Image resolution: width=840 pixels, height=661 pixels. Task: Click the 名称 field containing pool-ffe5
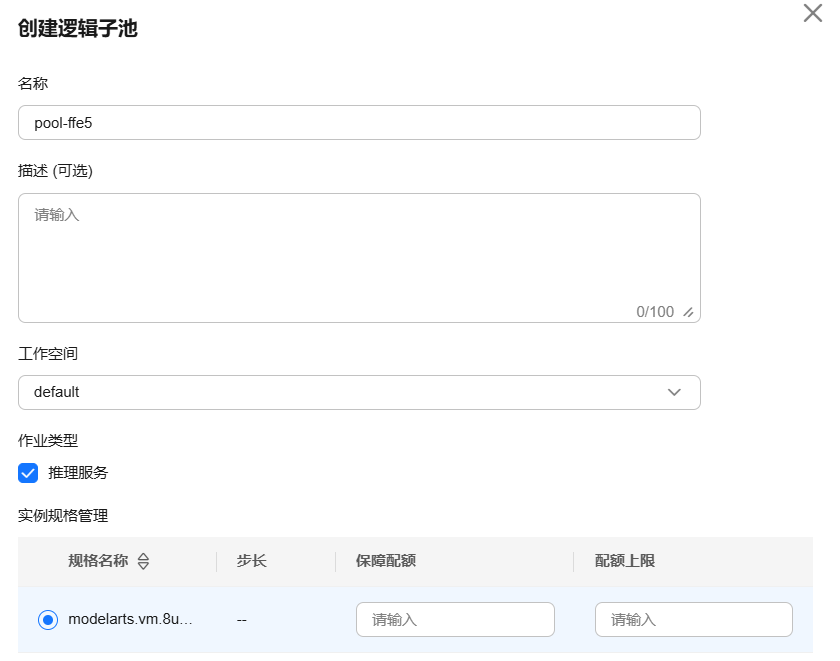point(359,123)
